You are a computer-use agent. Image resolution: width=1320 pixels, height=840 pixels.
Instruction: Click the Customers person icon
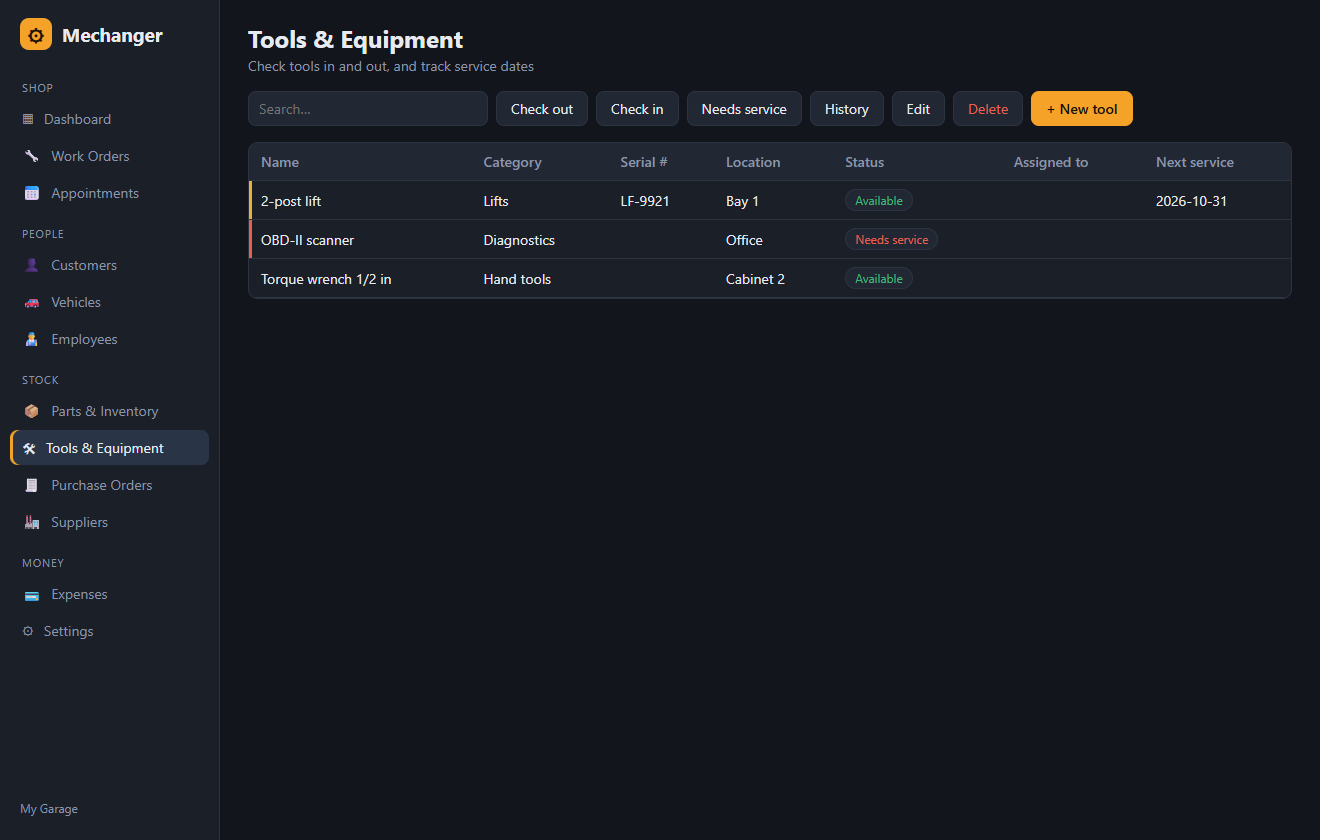click(x=31, y=265)
